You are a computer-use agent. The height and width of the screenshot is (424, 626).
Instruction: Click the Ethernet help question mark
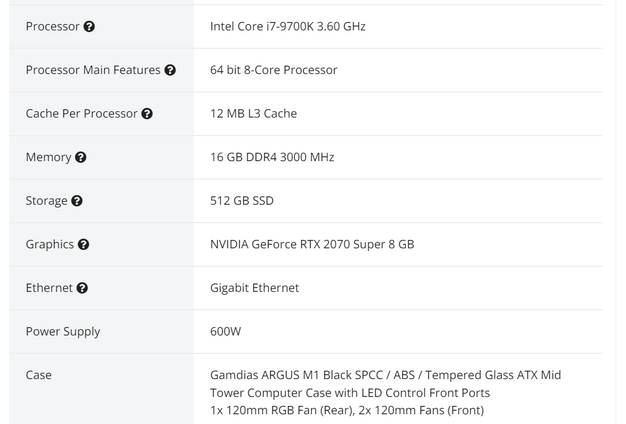[82, 288]
